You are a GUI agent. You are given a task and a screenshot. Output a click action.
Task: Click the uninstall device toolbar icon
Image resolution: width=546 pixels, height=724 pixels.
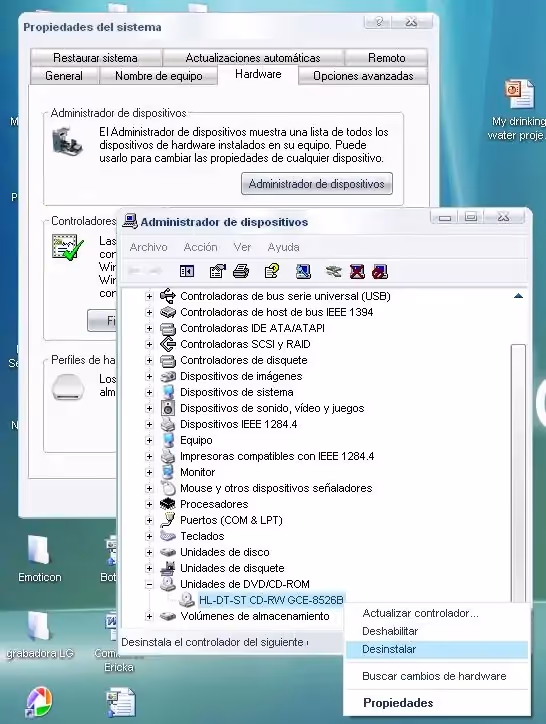[x=357, y=271]
